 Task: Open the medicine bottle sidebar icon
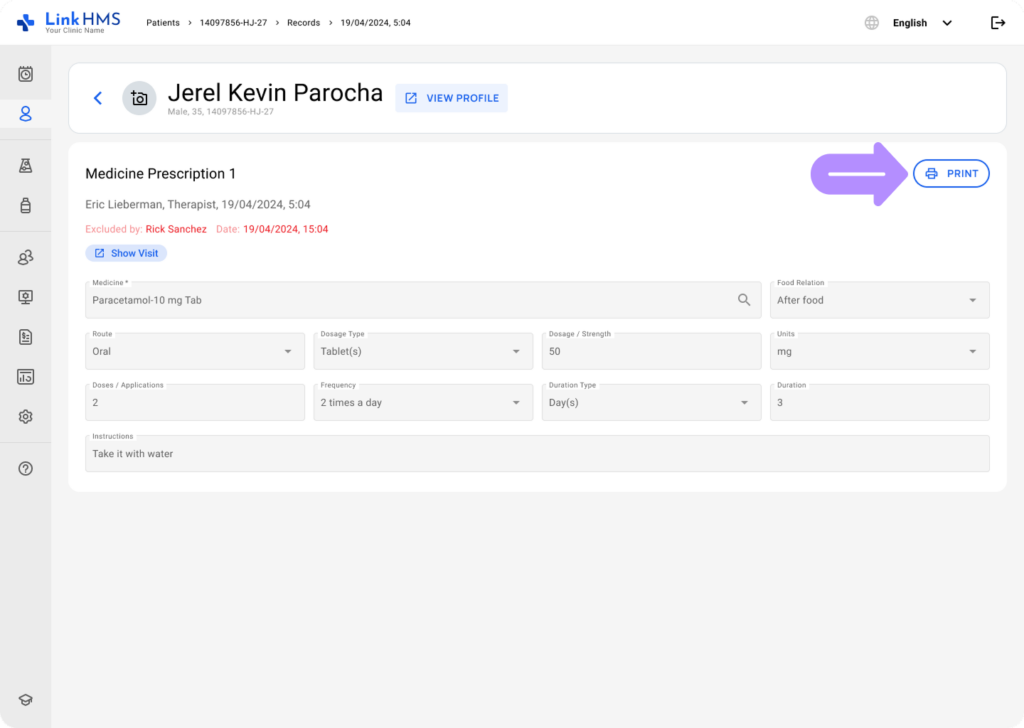point(26,205)
